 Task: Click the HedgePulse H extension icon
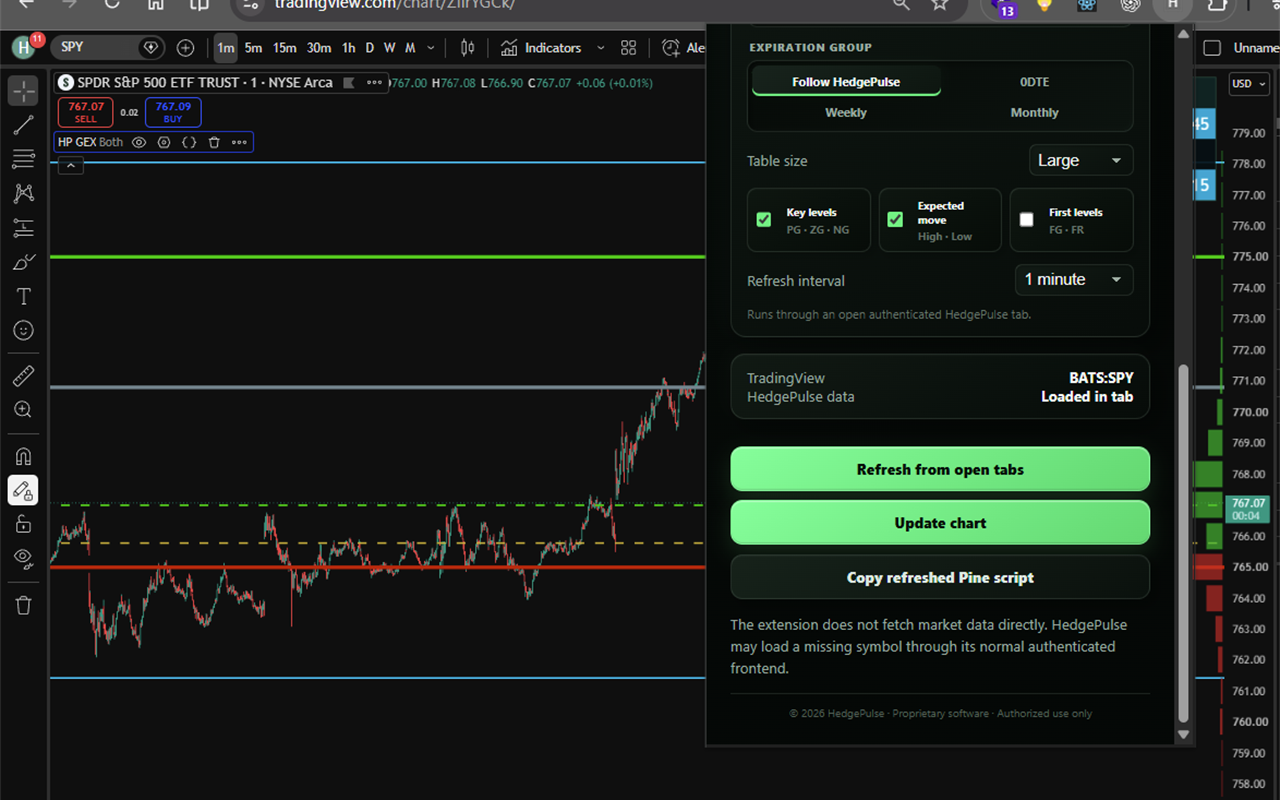[x=1172, y=4]
